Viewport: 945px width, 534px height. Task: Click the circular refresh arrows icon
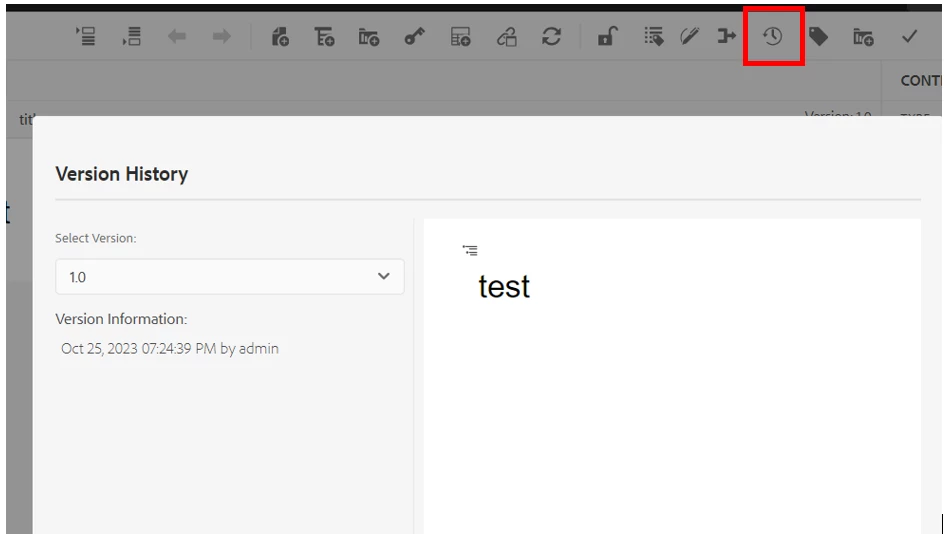[551, 37]
